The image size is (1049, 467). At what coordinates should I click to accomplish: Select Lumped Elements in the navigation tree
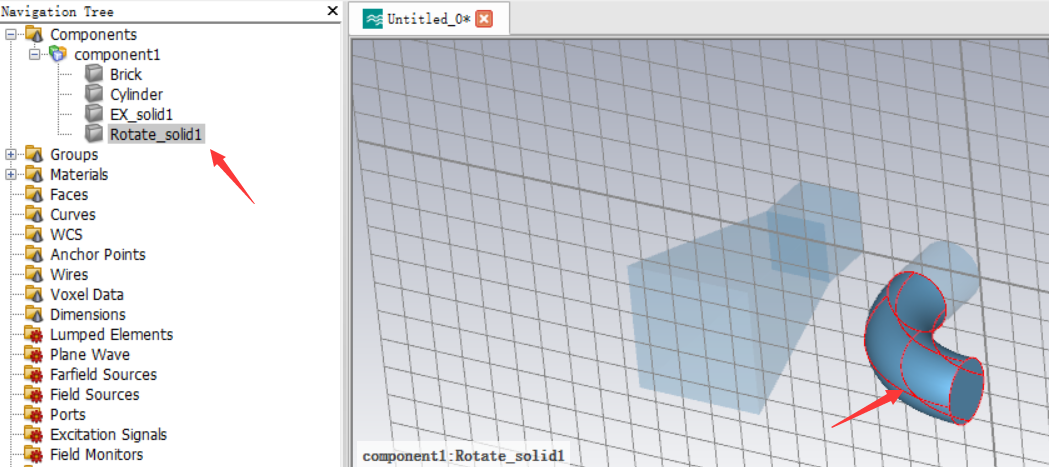(x=112, y=335)
